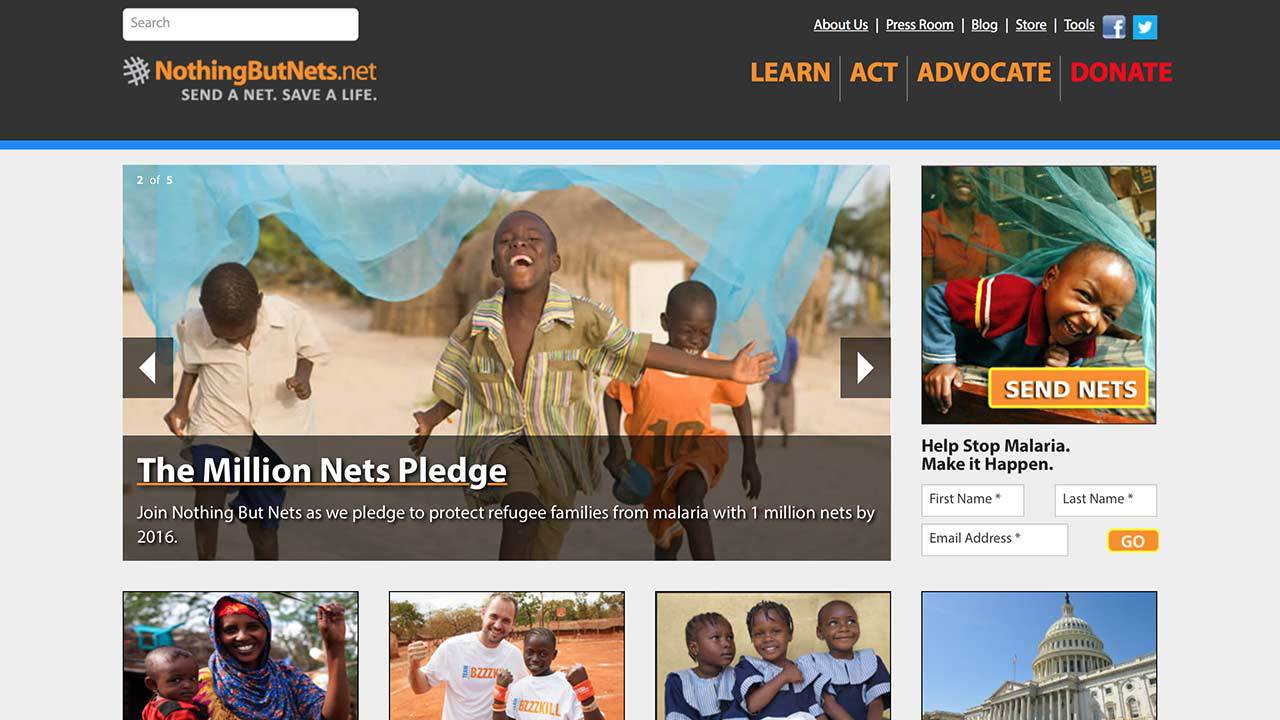Screen dimensions: 1280x720
Task: Click the NothingButNets.net logo
Action: [250, 79]
